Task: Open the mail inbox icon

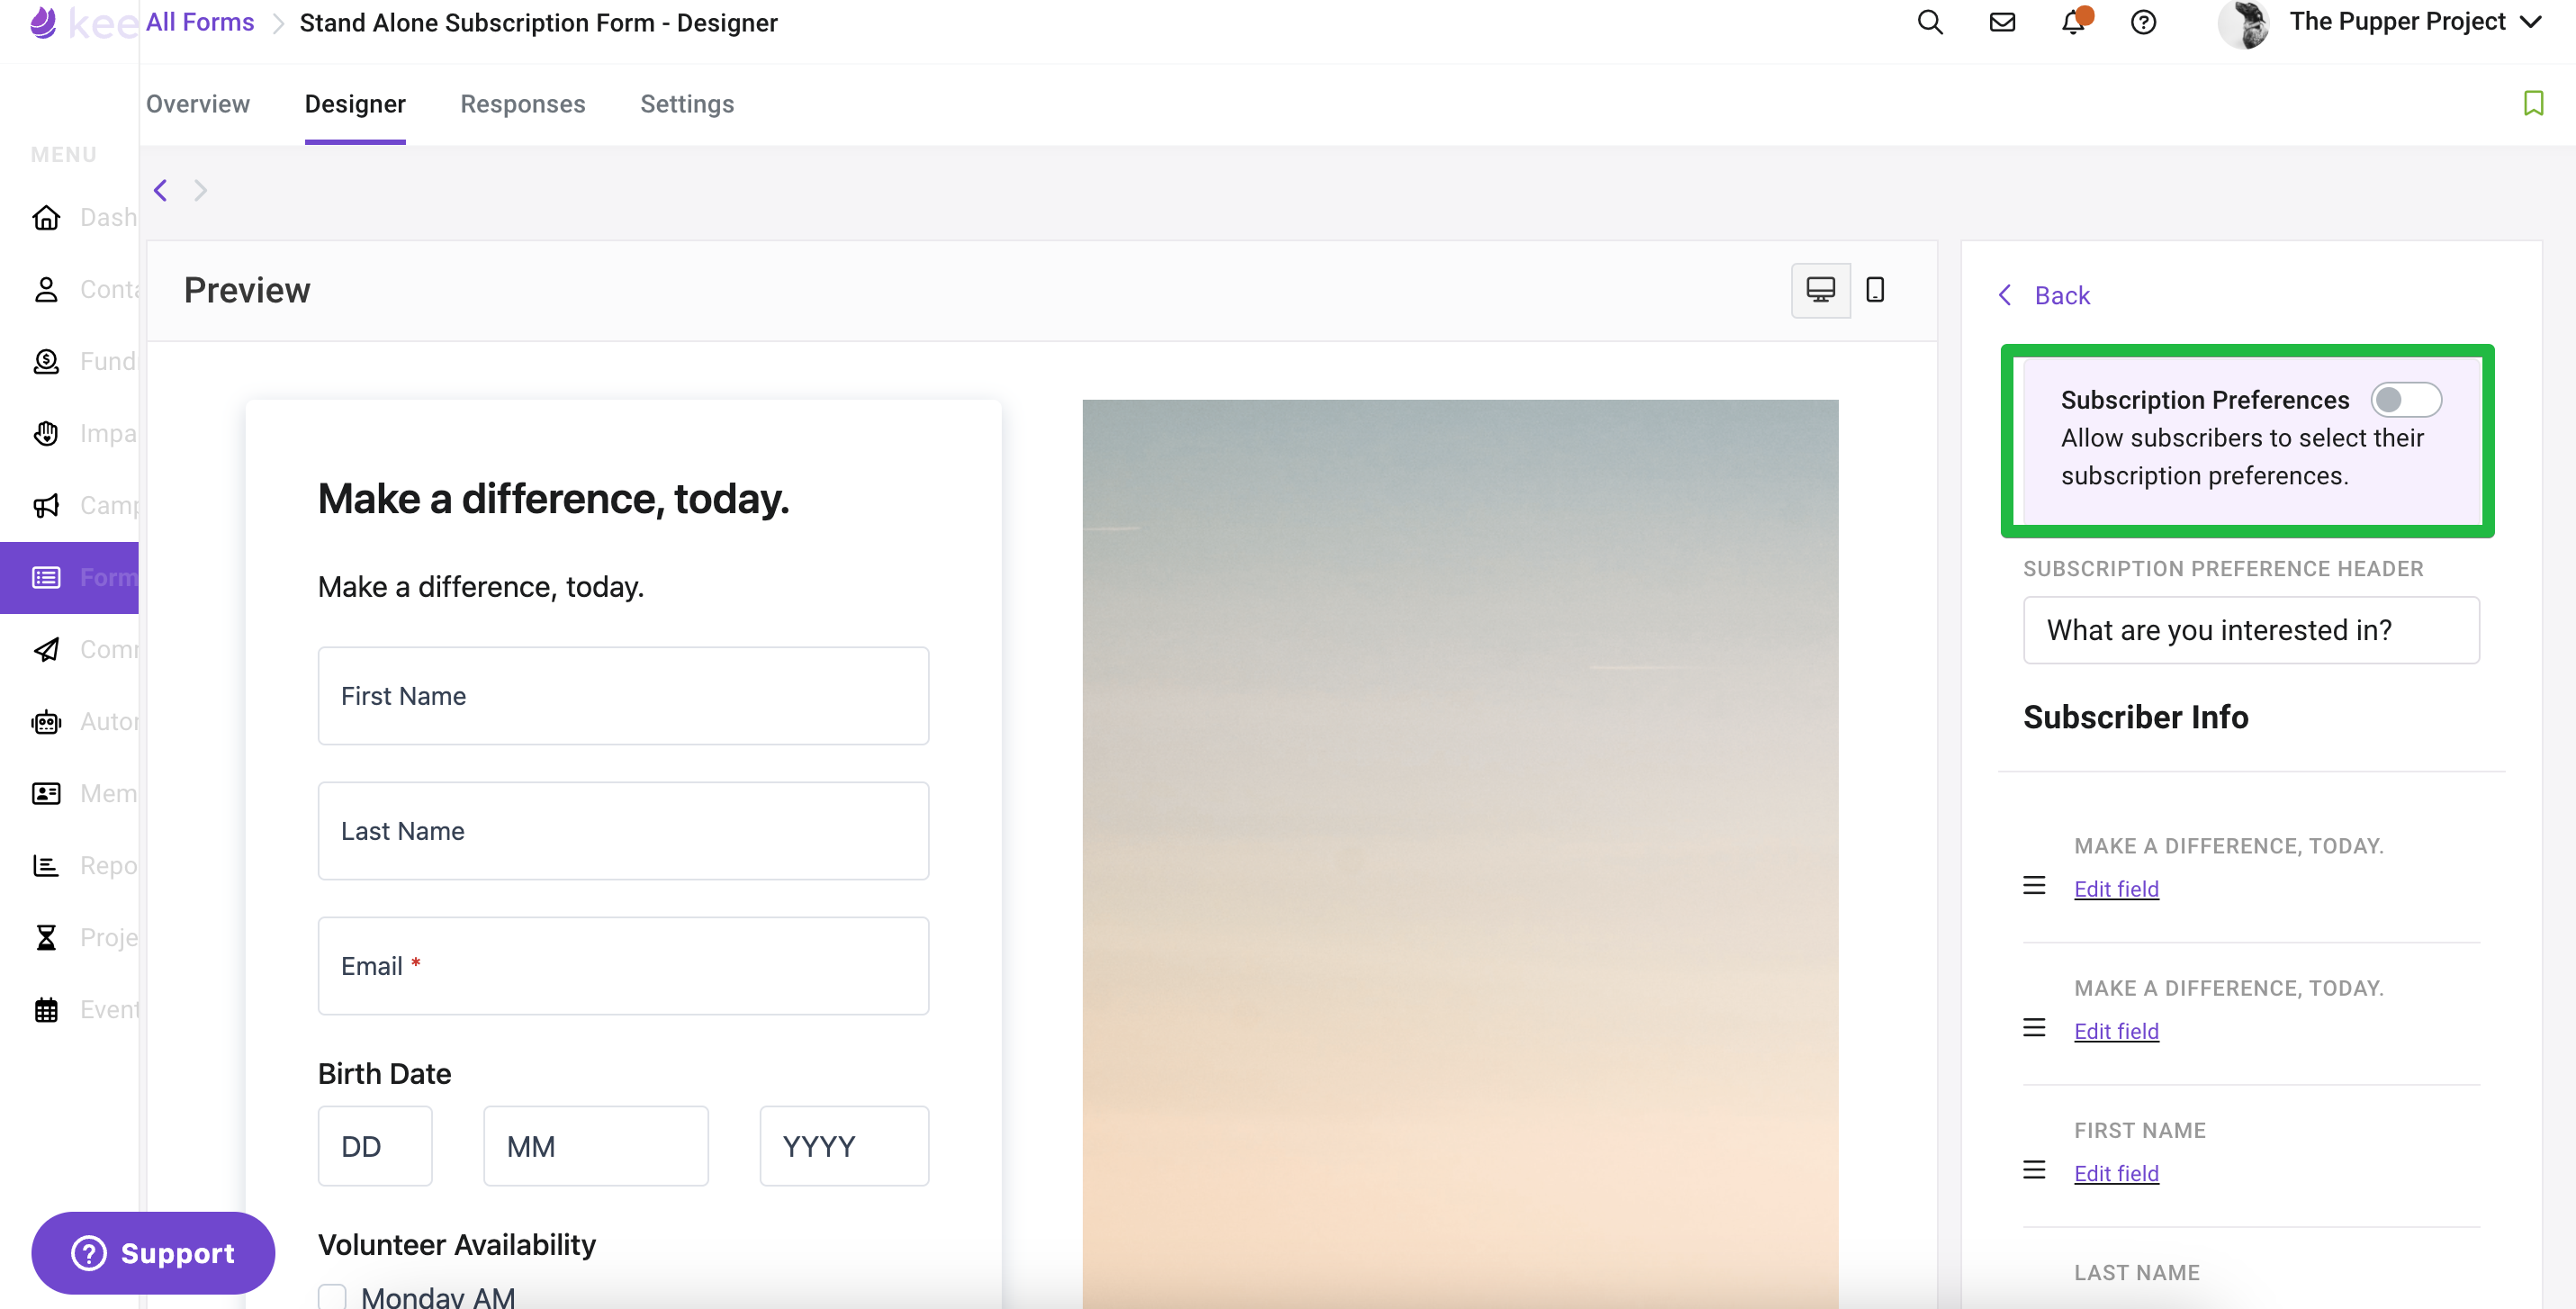Action: [x=2002, y=22]
